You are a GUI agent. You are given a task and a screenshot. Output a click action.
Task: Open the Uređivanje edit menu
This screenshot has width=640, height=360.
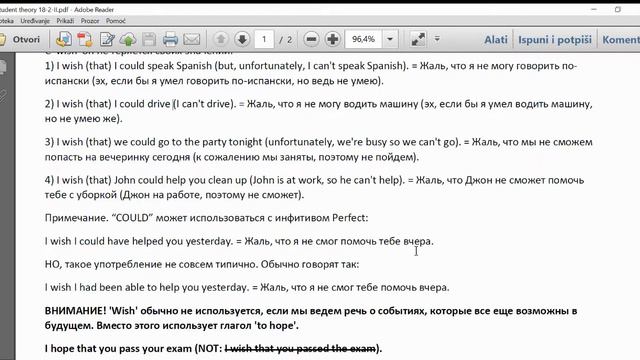coord(35,21)
